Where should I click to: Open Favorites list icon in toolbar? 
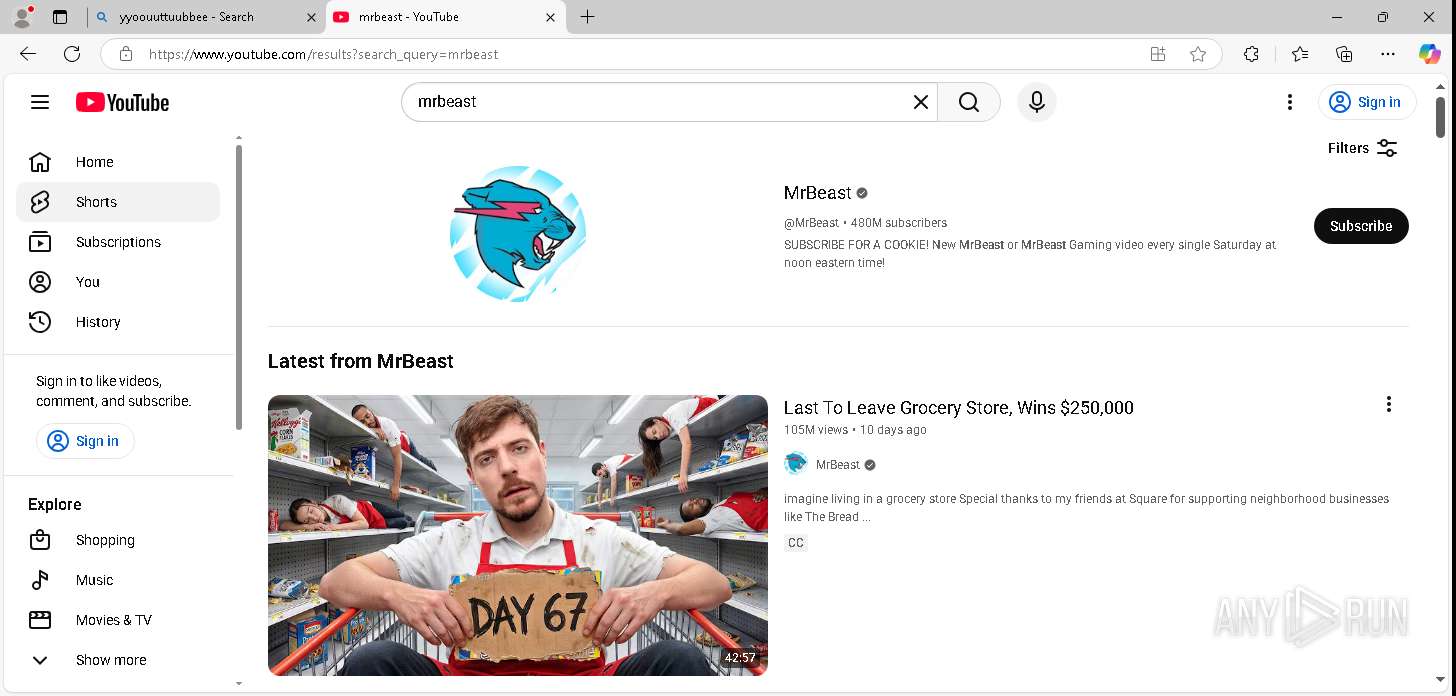(x=1299, y=54)
